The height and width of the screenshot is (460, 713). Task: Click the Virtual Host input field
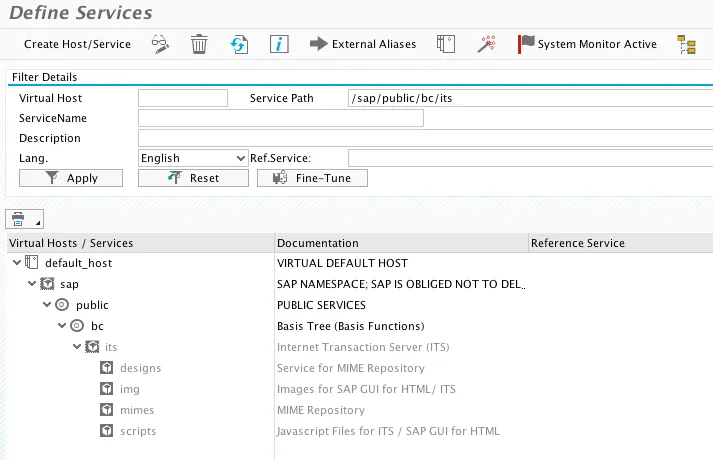point(182,98)
